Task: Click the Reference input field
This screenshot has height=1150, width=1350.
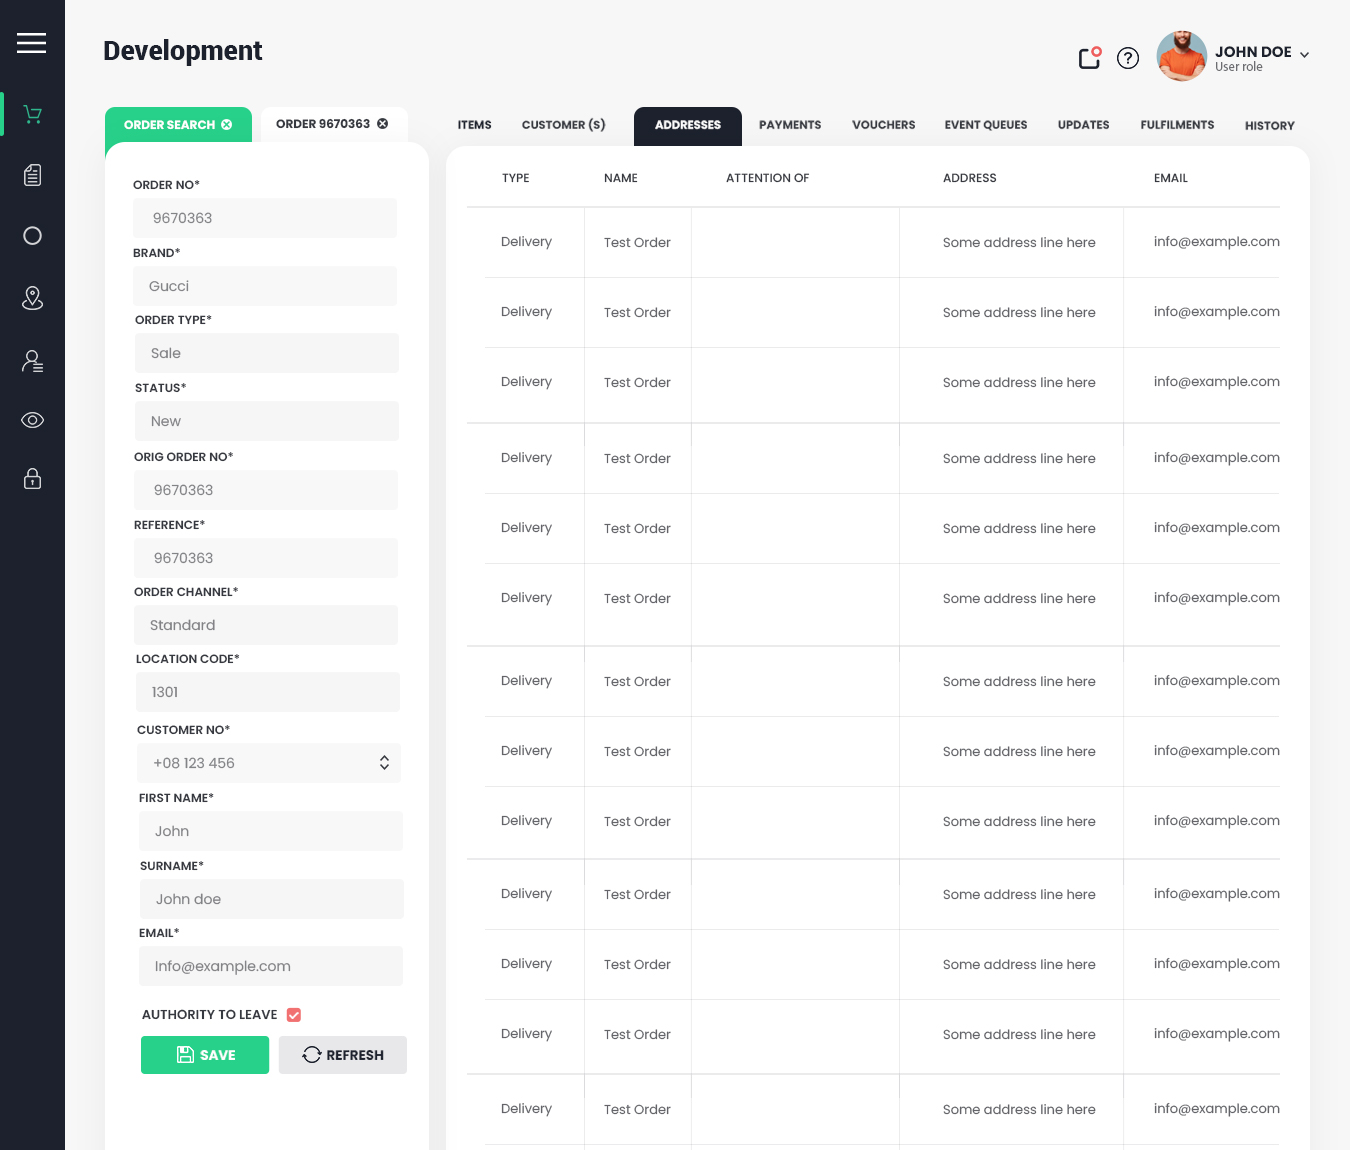Action: coord(266,558)
